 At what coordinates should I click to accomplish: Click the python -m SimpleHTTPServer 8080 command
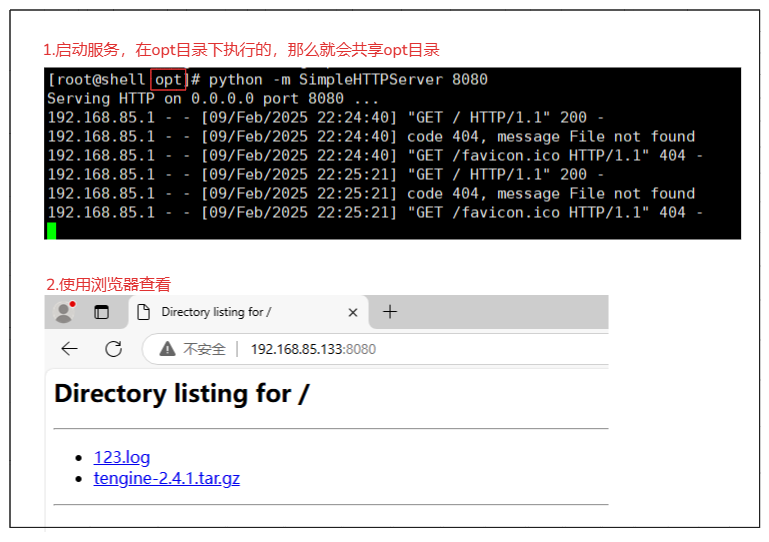[x=347, y=79]
